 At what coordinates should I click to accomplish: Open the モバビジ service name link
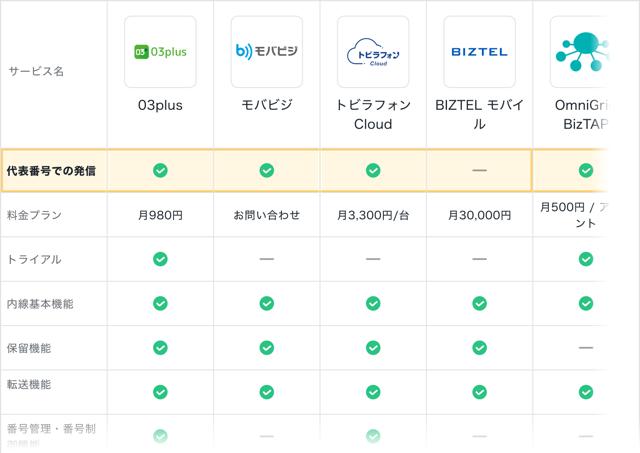pyautogui.click(x=266, y=106)
